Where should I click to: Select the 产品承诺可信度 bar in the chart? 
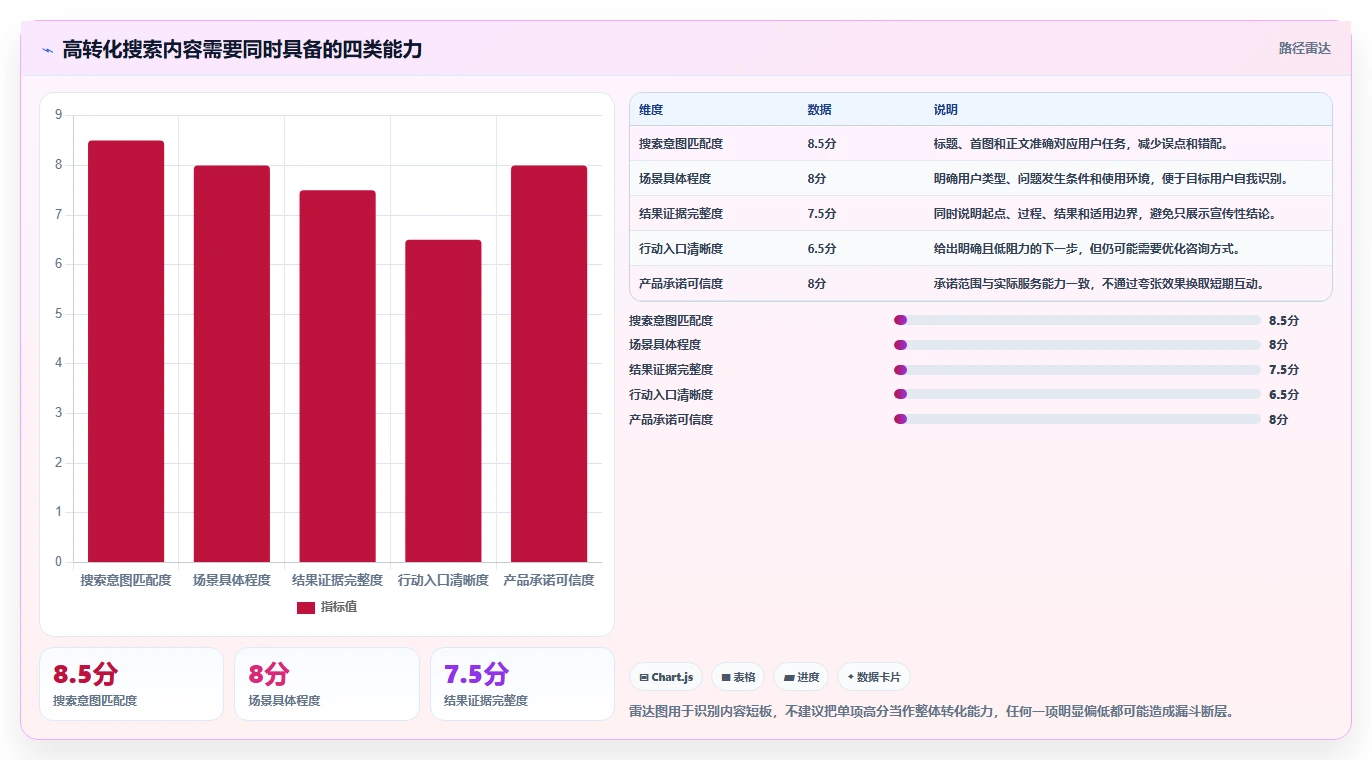(x=549, y=364)
